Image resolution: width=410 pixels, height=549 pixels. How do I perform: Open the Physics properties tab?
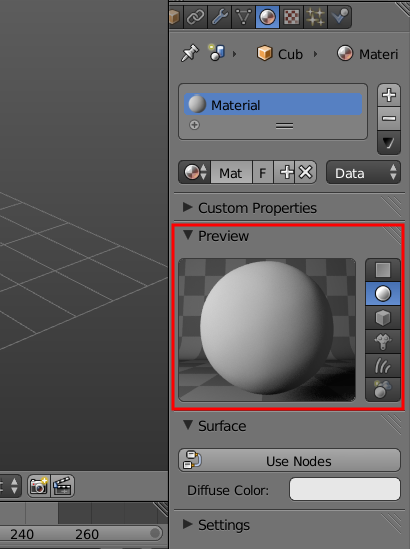tap(340, 17)
